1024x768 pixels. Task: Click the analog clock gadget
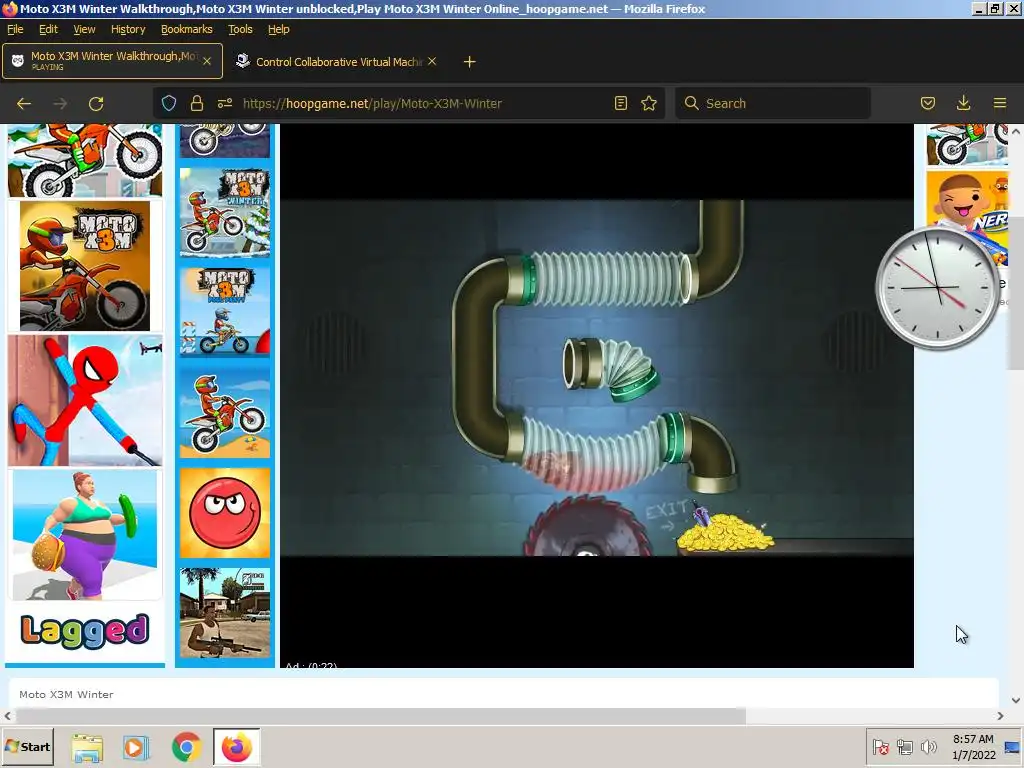[937, 287]
